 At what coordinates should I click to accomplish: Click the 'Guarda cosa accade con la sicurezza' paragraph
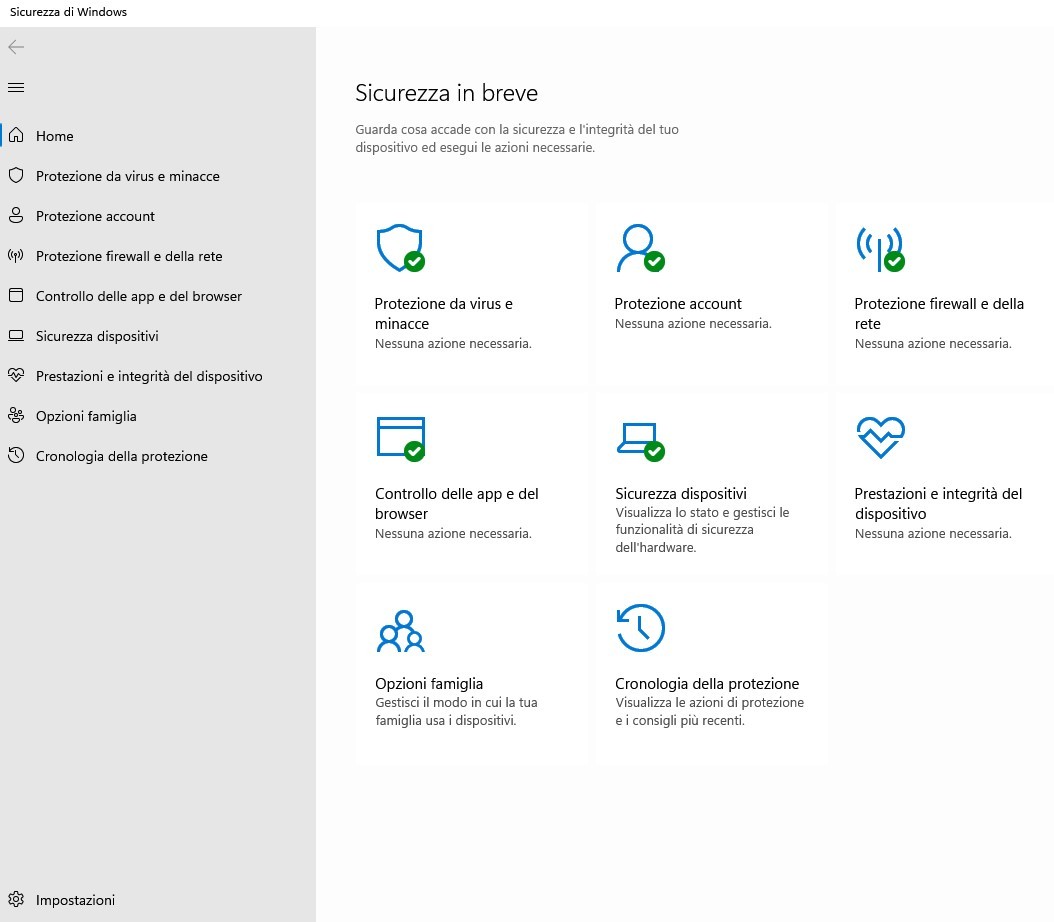517,138
